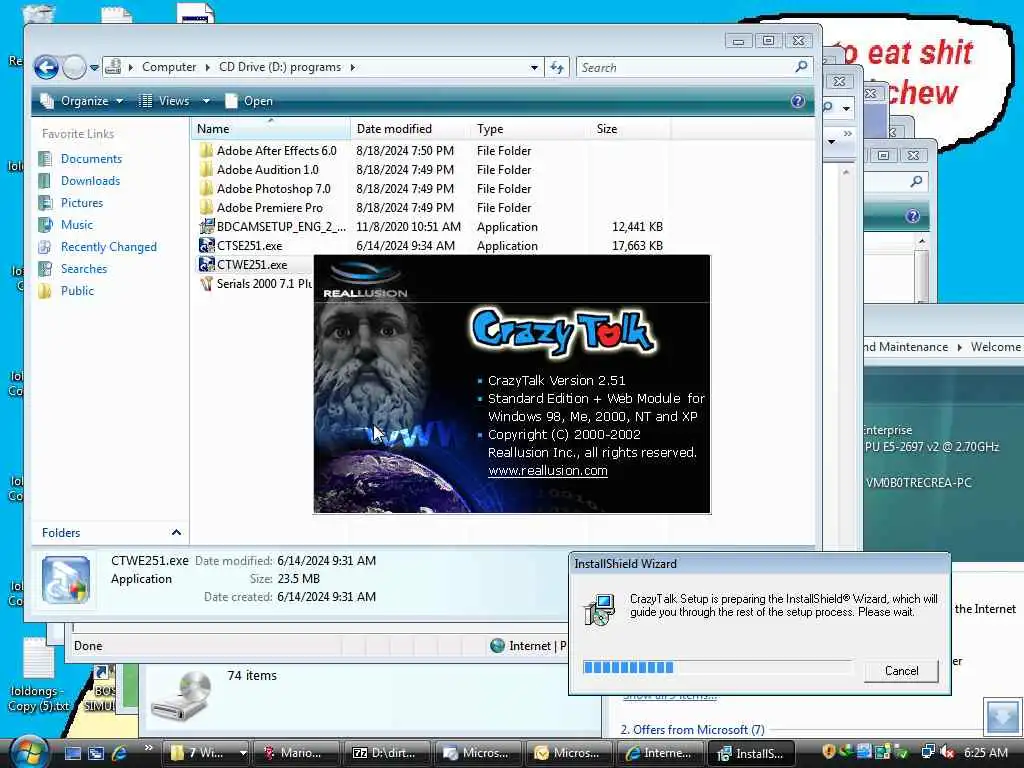Switch to the Mario taskbar button
The width and height of the screenshot is (1024, 768).
[x=296, y=753]
